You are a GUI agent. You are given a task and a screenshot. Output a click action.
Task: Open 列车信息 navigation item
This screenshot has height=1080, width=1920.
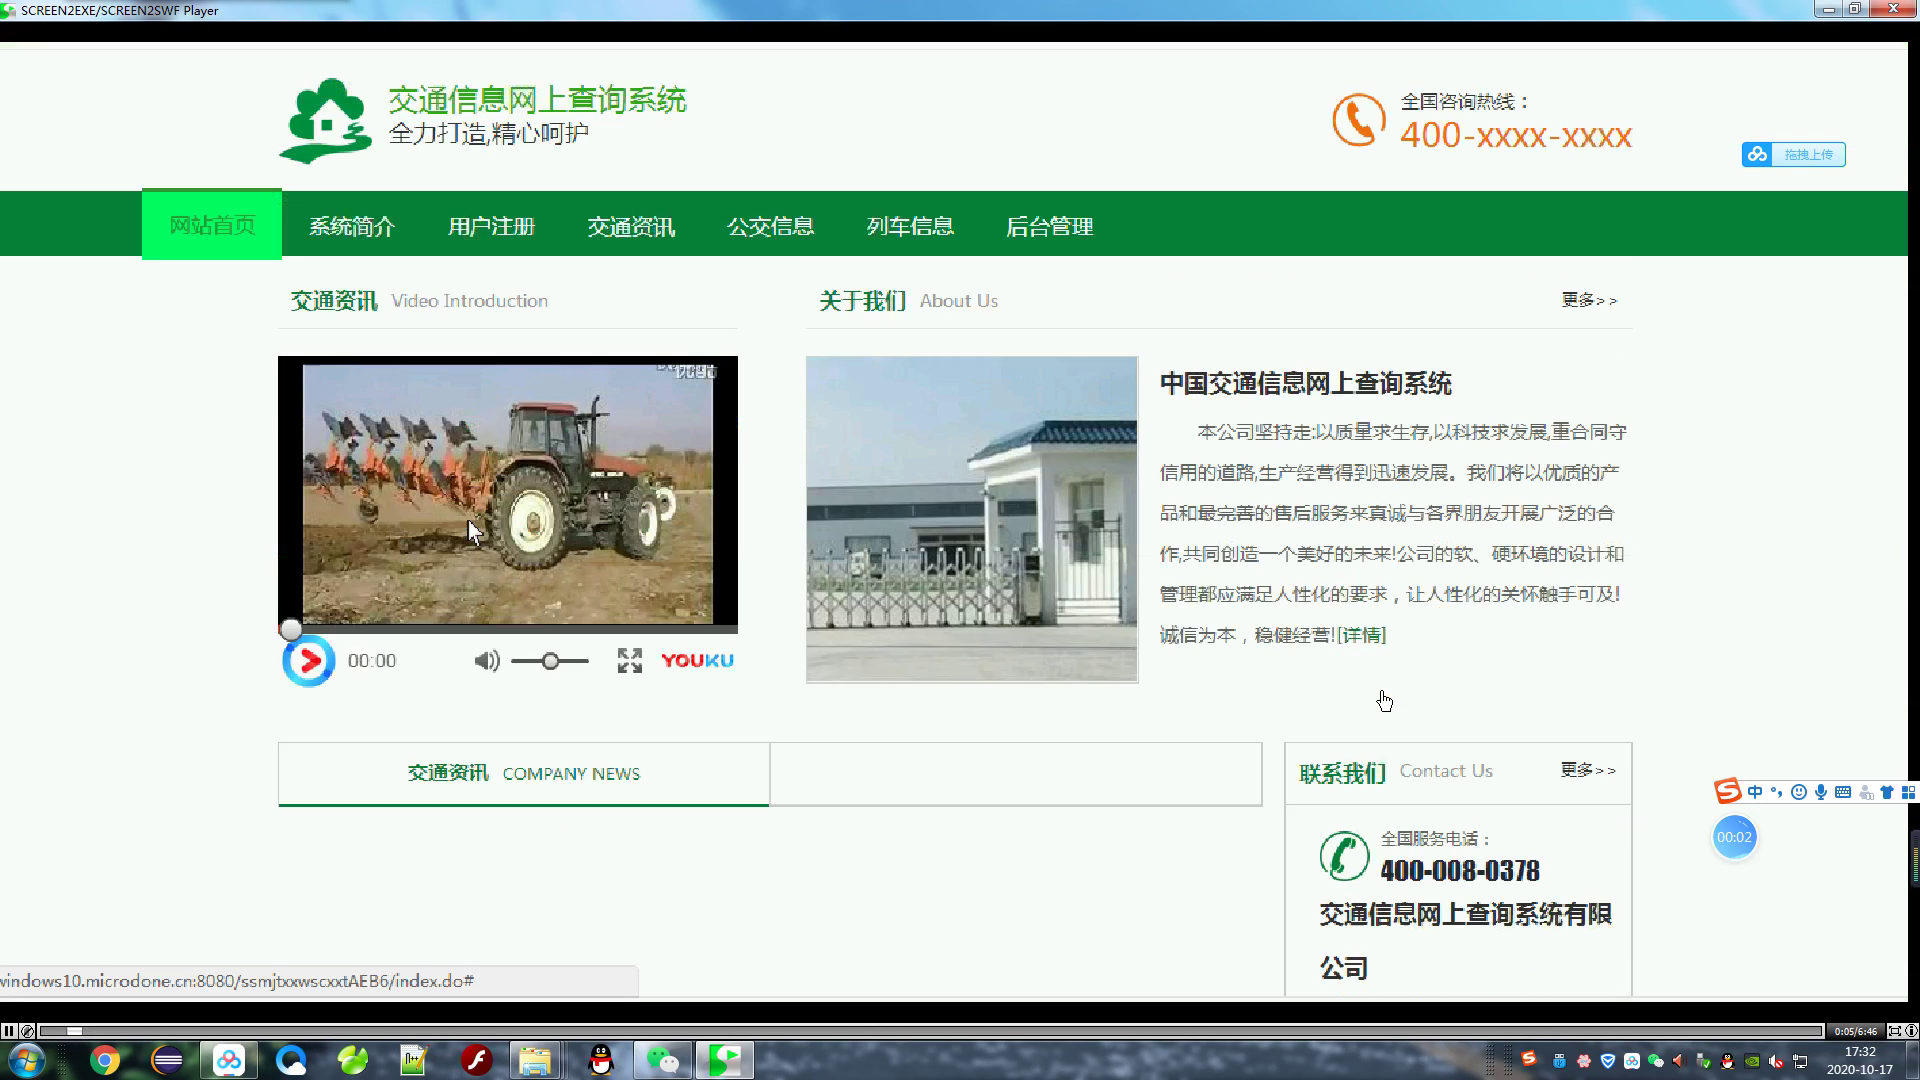[910, 227]
